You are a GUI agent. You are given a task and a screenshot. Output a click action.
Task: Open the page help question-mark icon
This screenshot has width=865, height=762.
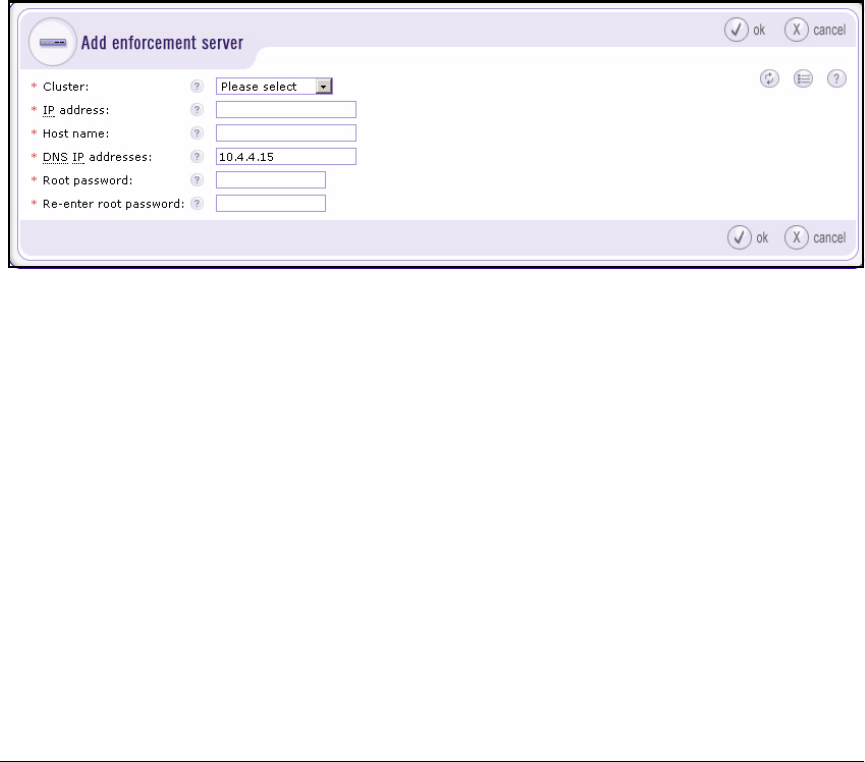836,78
